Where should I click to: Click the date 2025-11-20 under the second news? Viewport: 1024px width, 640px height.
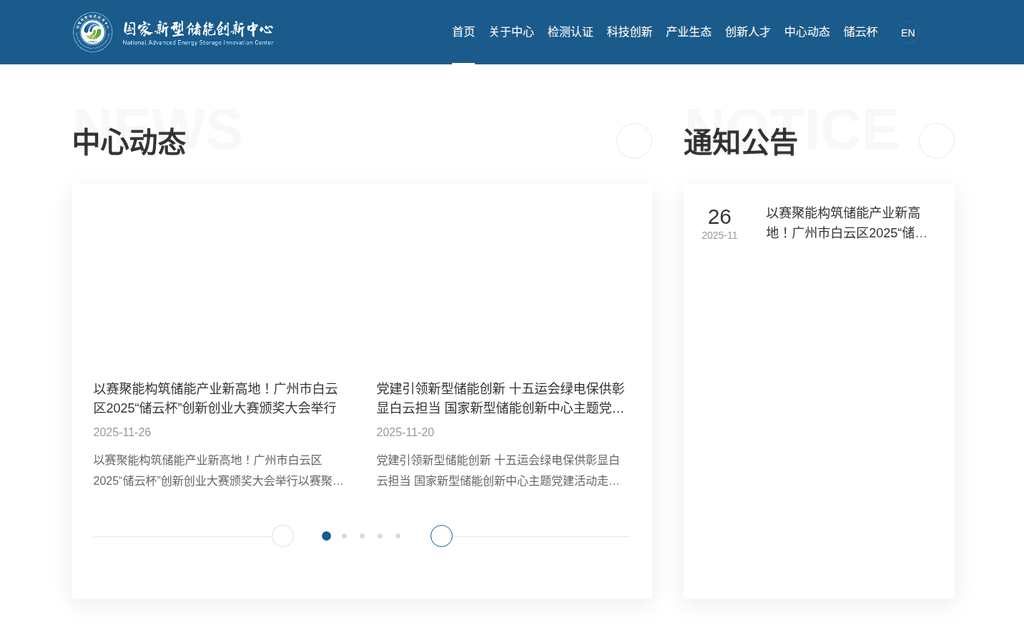coord(405,432)
